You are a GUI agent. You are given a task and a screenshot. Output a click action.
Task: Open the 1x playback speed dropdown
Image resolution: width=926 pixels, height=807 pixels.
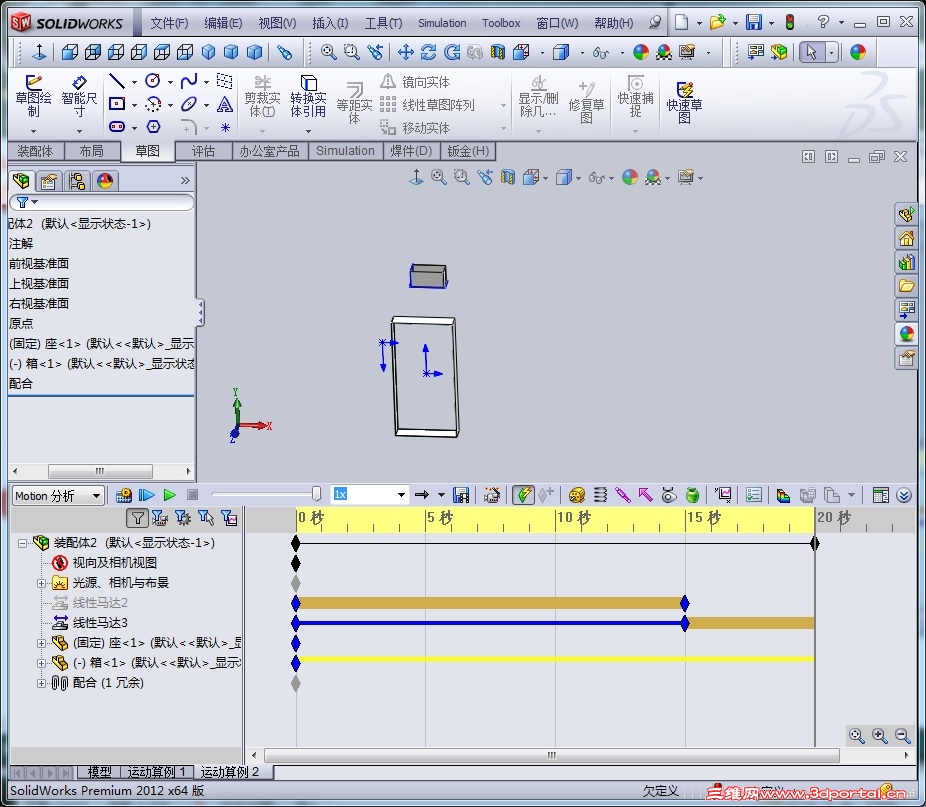click(369, 494)
